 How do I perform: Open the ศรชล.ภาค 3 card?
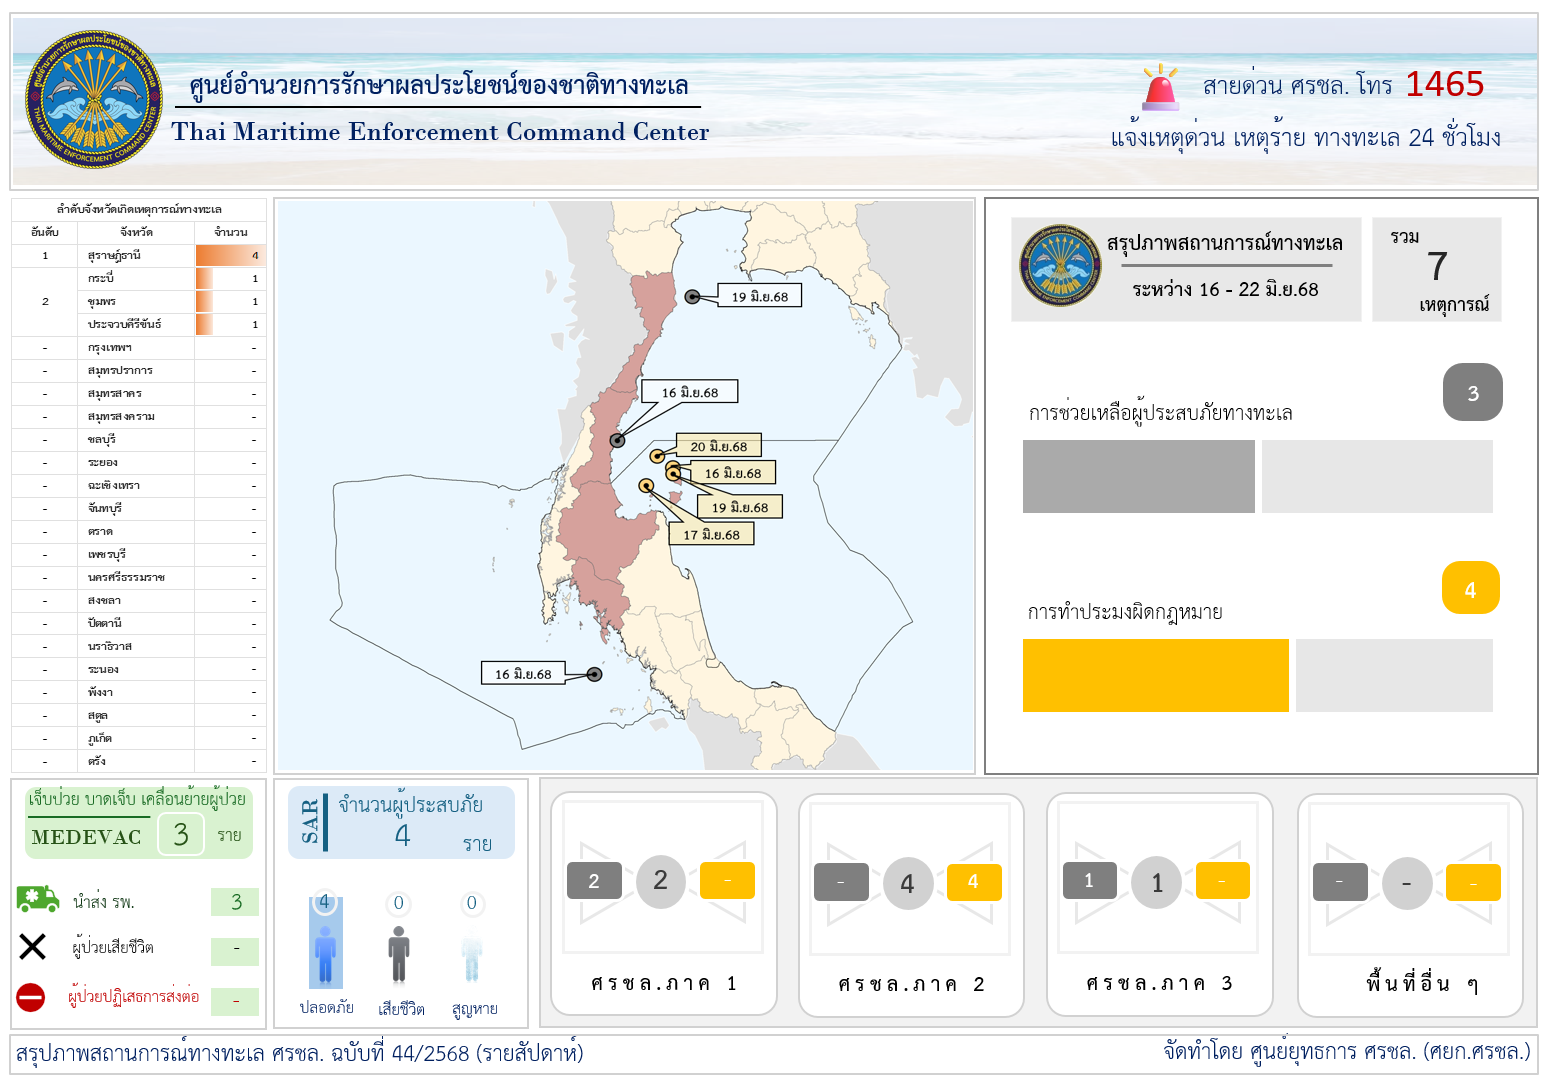click(x=1159, y=904)
